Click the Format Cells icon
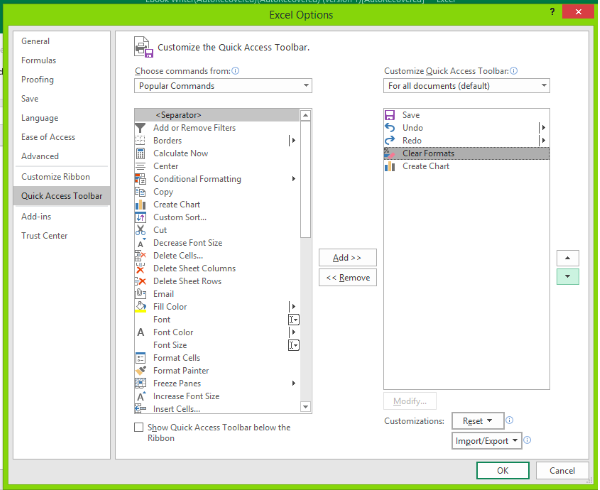Screen dimensions: 600x490 pyautogui.click(x=140, y=358)
